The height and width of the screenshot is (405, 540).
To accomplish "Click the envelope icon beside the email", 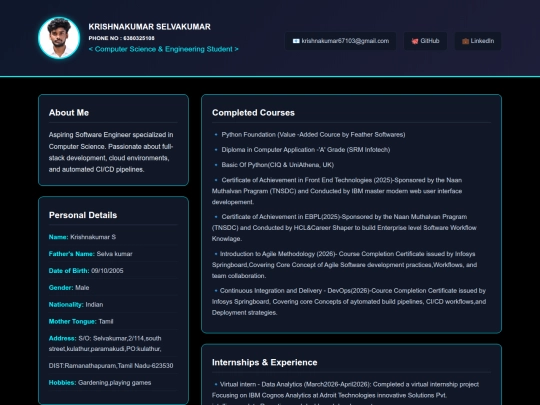I will [296, 41].
